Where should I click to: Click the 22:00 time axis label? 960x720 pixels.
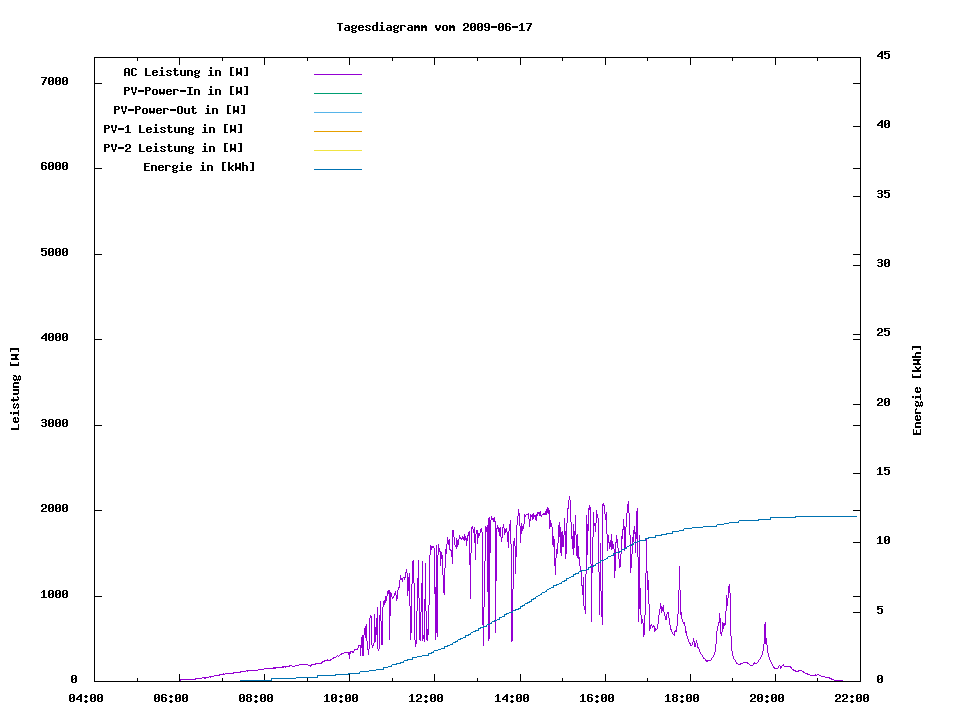pos(851,698)
